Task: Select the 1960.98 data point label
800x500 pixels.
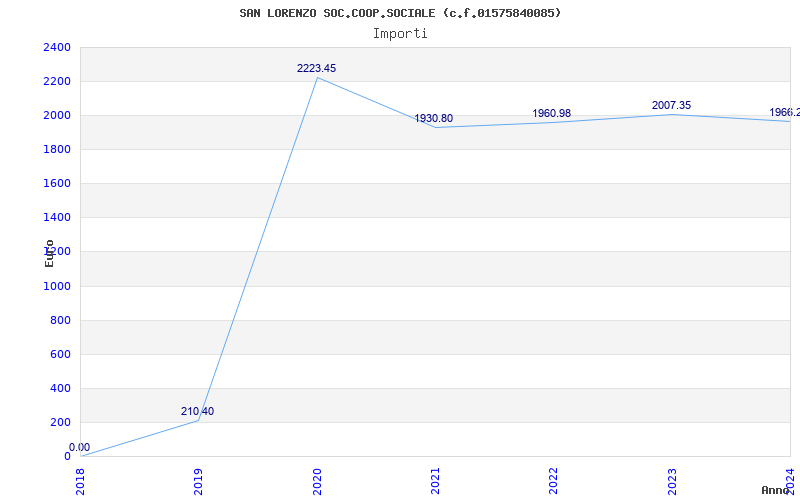Action: (x=552, y=113)
